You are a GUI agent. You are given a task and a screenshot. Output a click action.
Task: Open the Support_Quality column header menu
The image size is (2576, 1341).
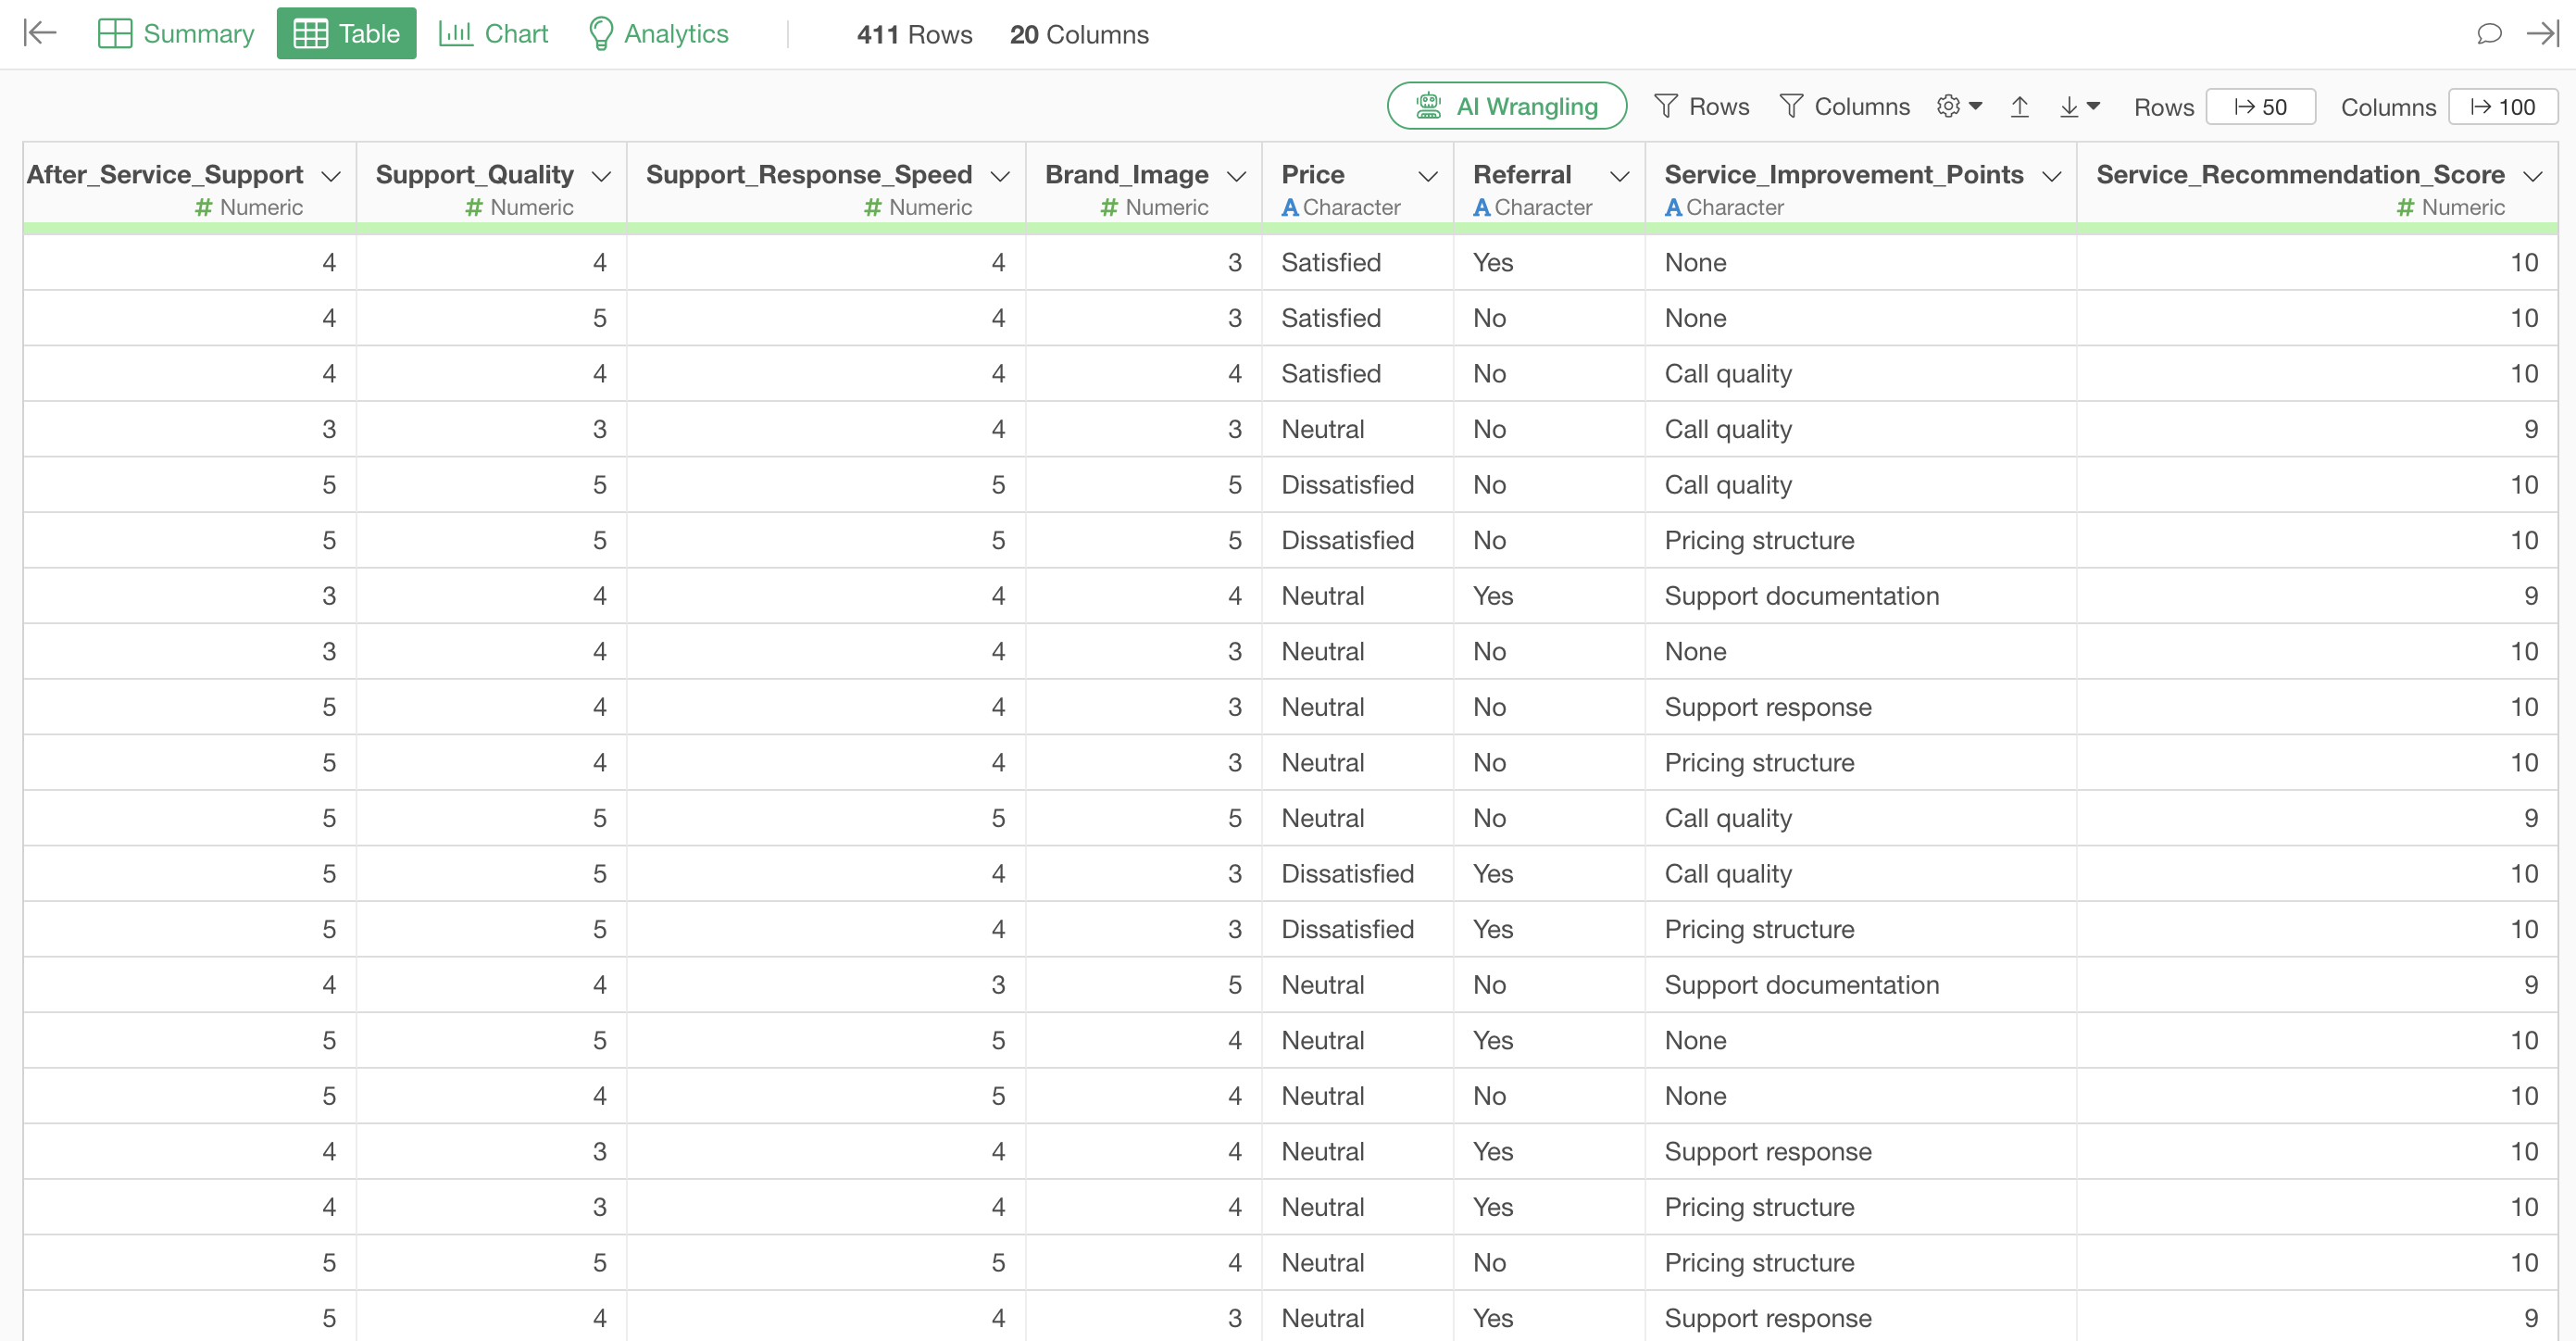point(601,176)
